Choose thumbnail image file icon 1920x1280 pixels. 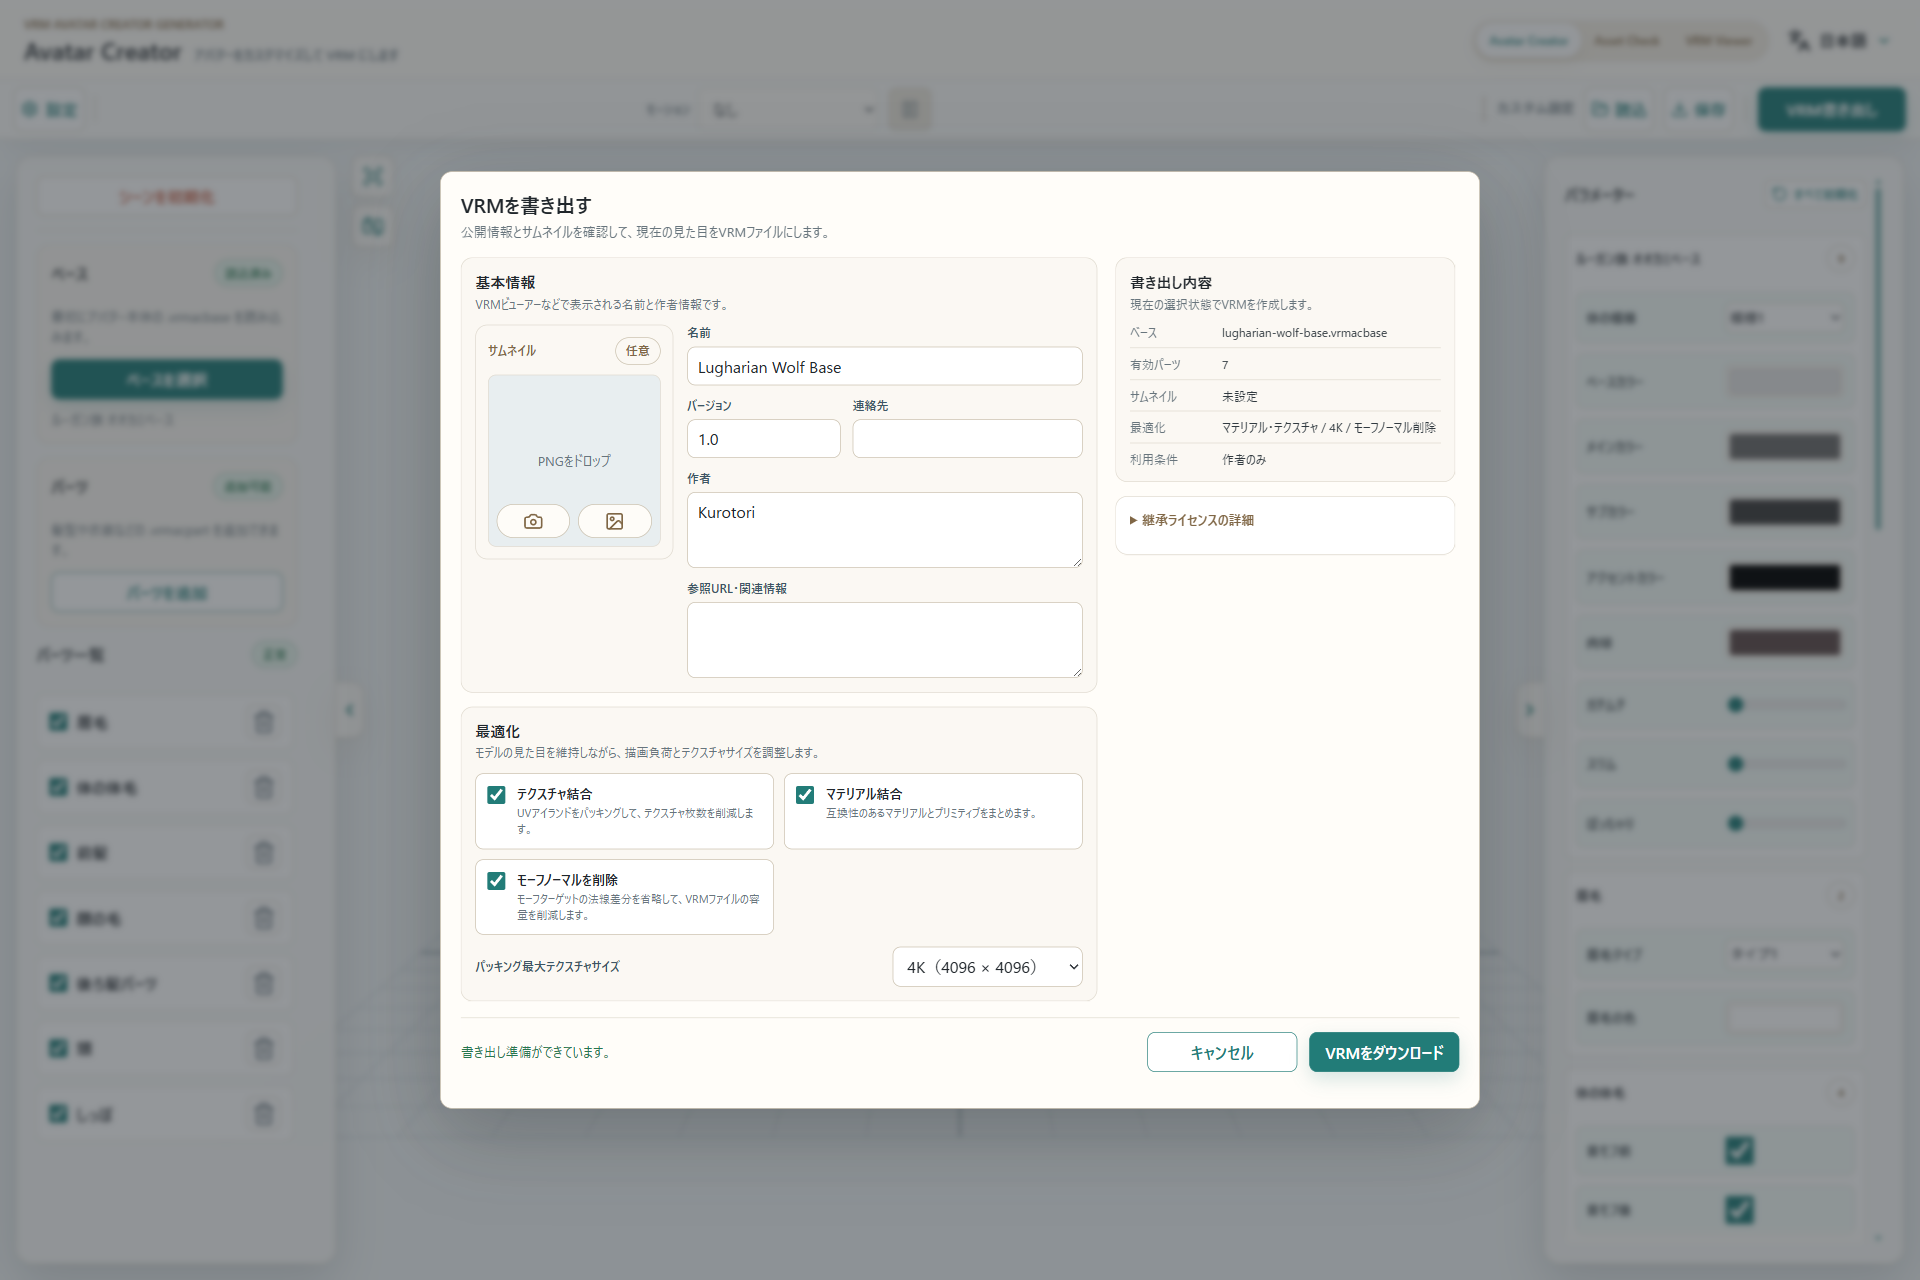click(x=614, y=521)
